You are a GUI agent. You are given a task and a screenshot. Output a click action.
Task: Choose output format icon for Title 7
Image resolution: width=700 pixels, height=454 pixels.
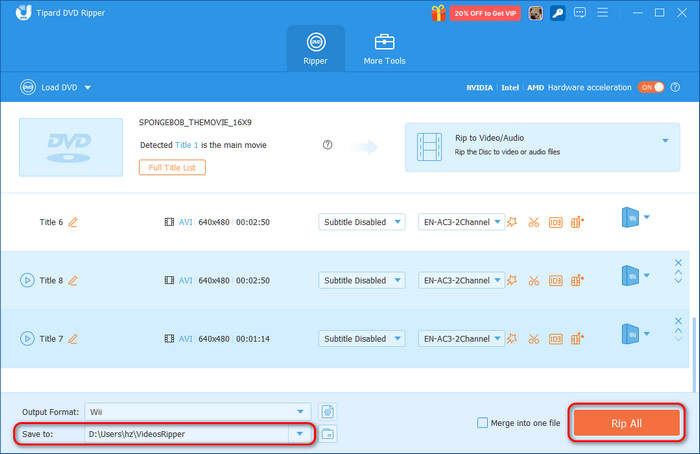pos(630,334)
